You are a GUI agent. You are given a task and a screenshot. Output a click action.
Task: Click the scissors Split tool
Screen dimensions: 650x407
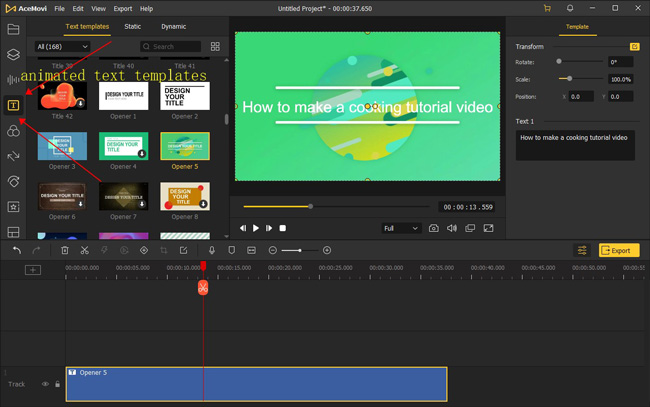85,250
